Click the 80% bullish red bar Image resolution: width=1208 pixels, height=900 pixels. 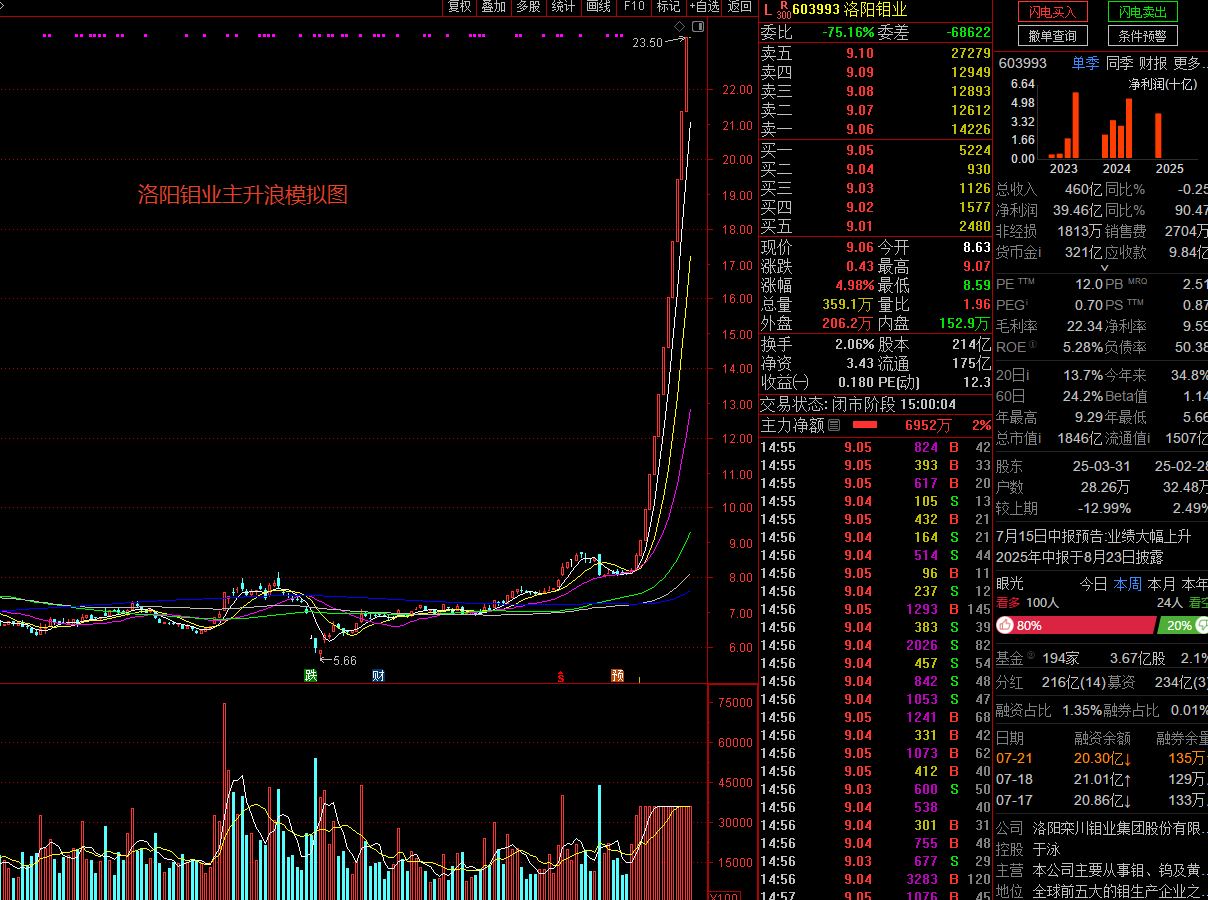point(1075,625)
